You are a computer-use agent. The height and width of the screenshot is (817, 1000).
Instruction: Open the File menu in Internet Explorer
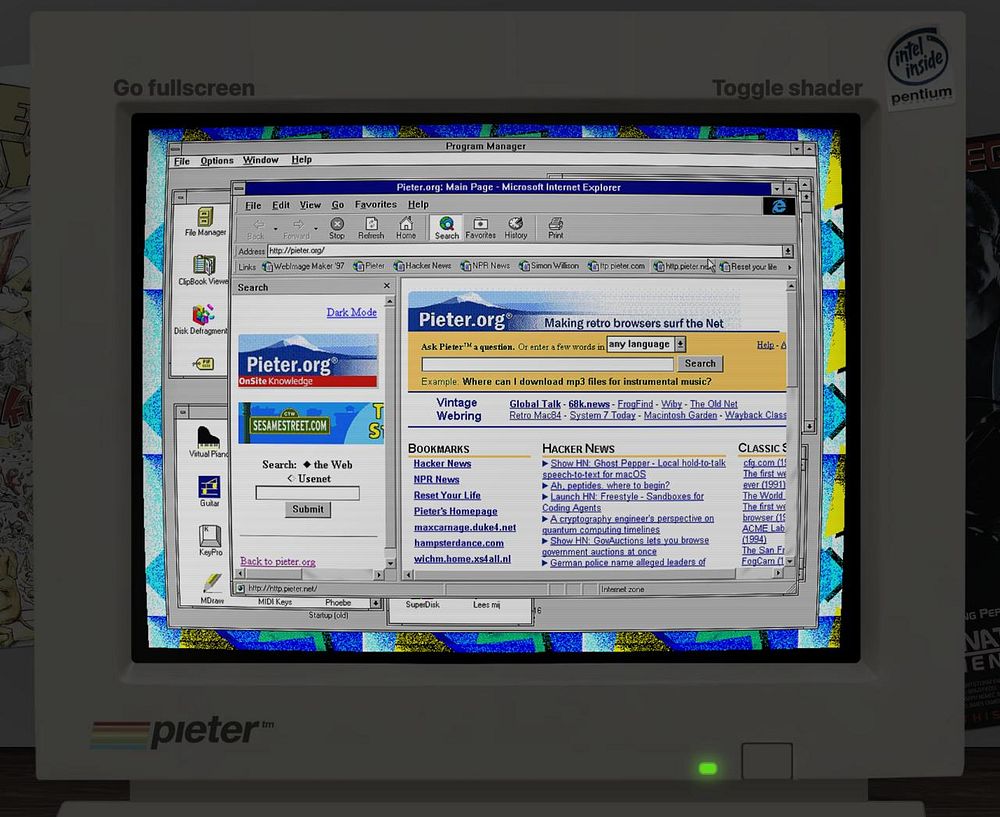coord(253,205)
